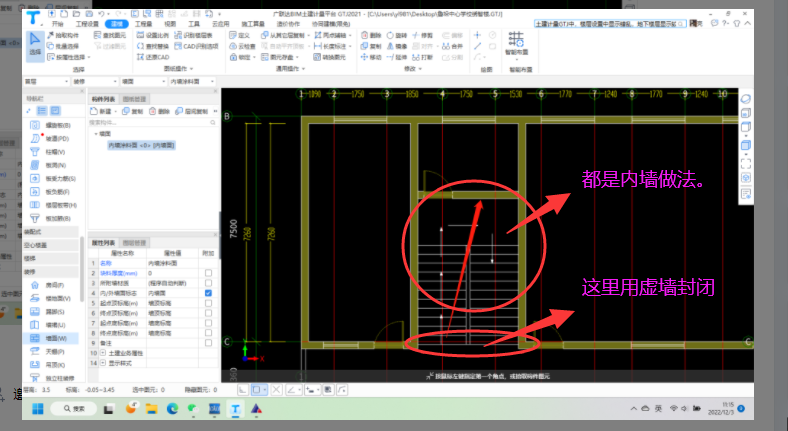Expand 显示样式 property group
Image resolution: width=788 pixels, height=431 pixels.
tap(103, 363)
